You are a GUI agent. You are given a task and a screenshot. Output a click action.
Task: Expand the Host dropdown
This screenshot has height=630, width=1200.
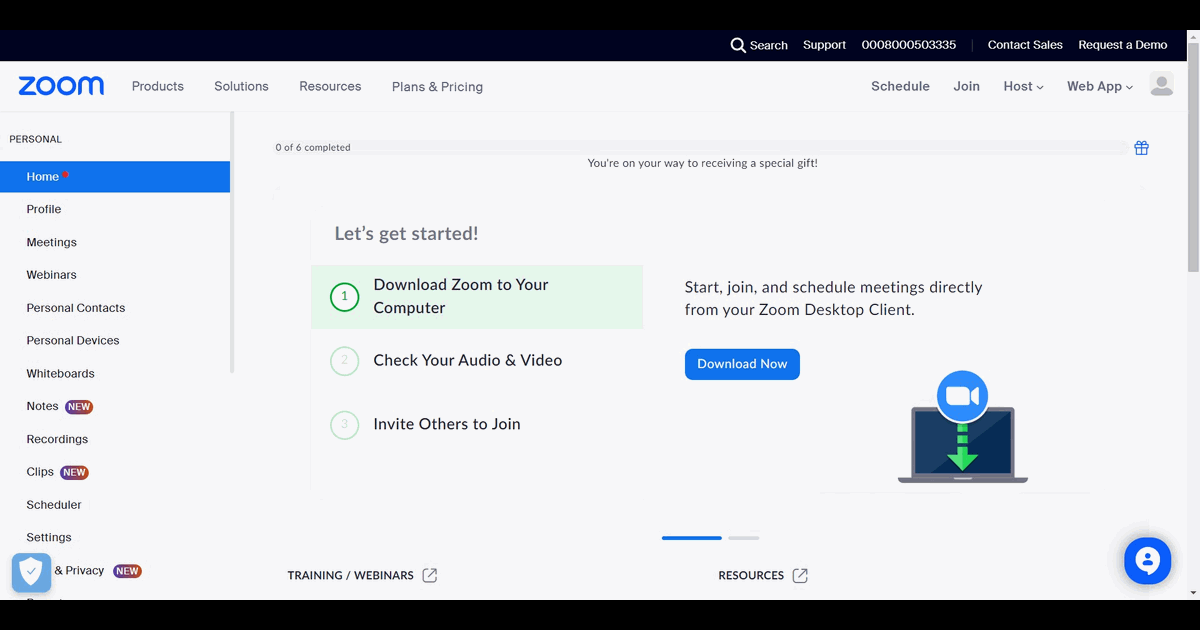(x=1023, y=87)
